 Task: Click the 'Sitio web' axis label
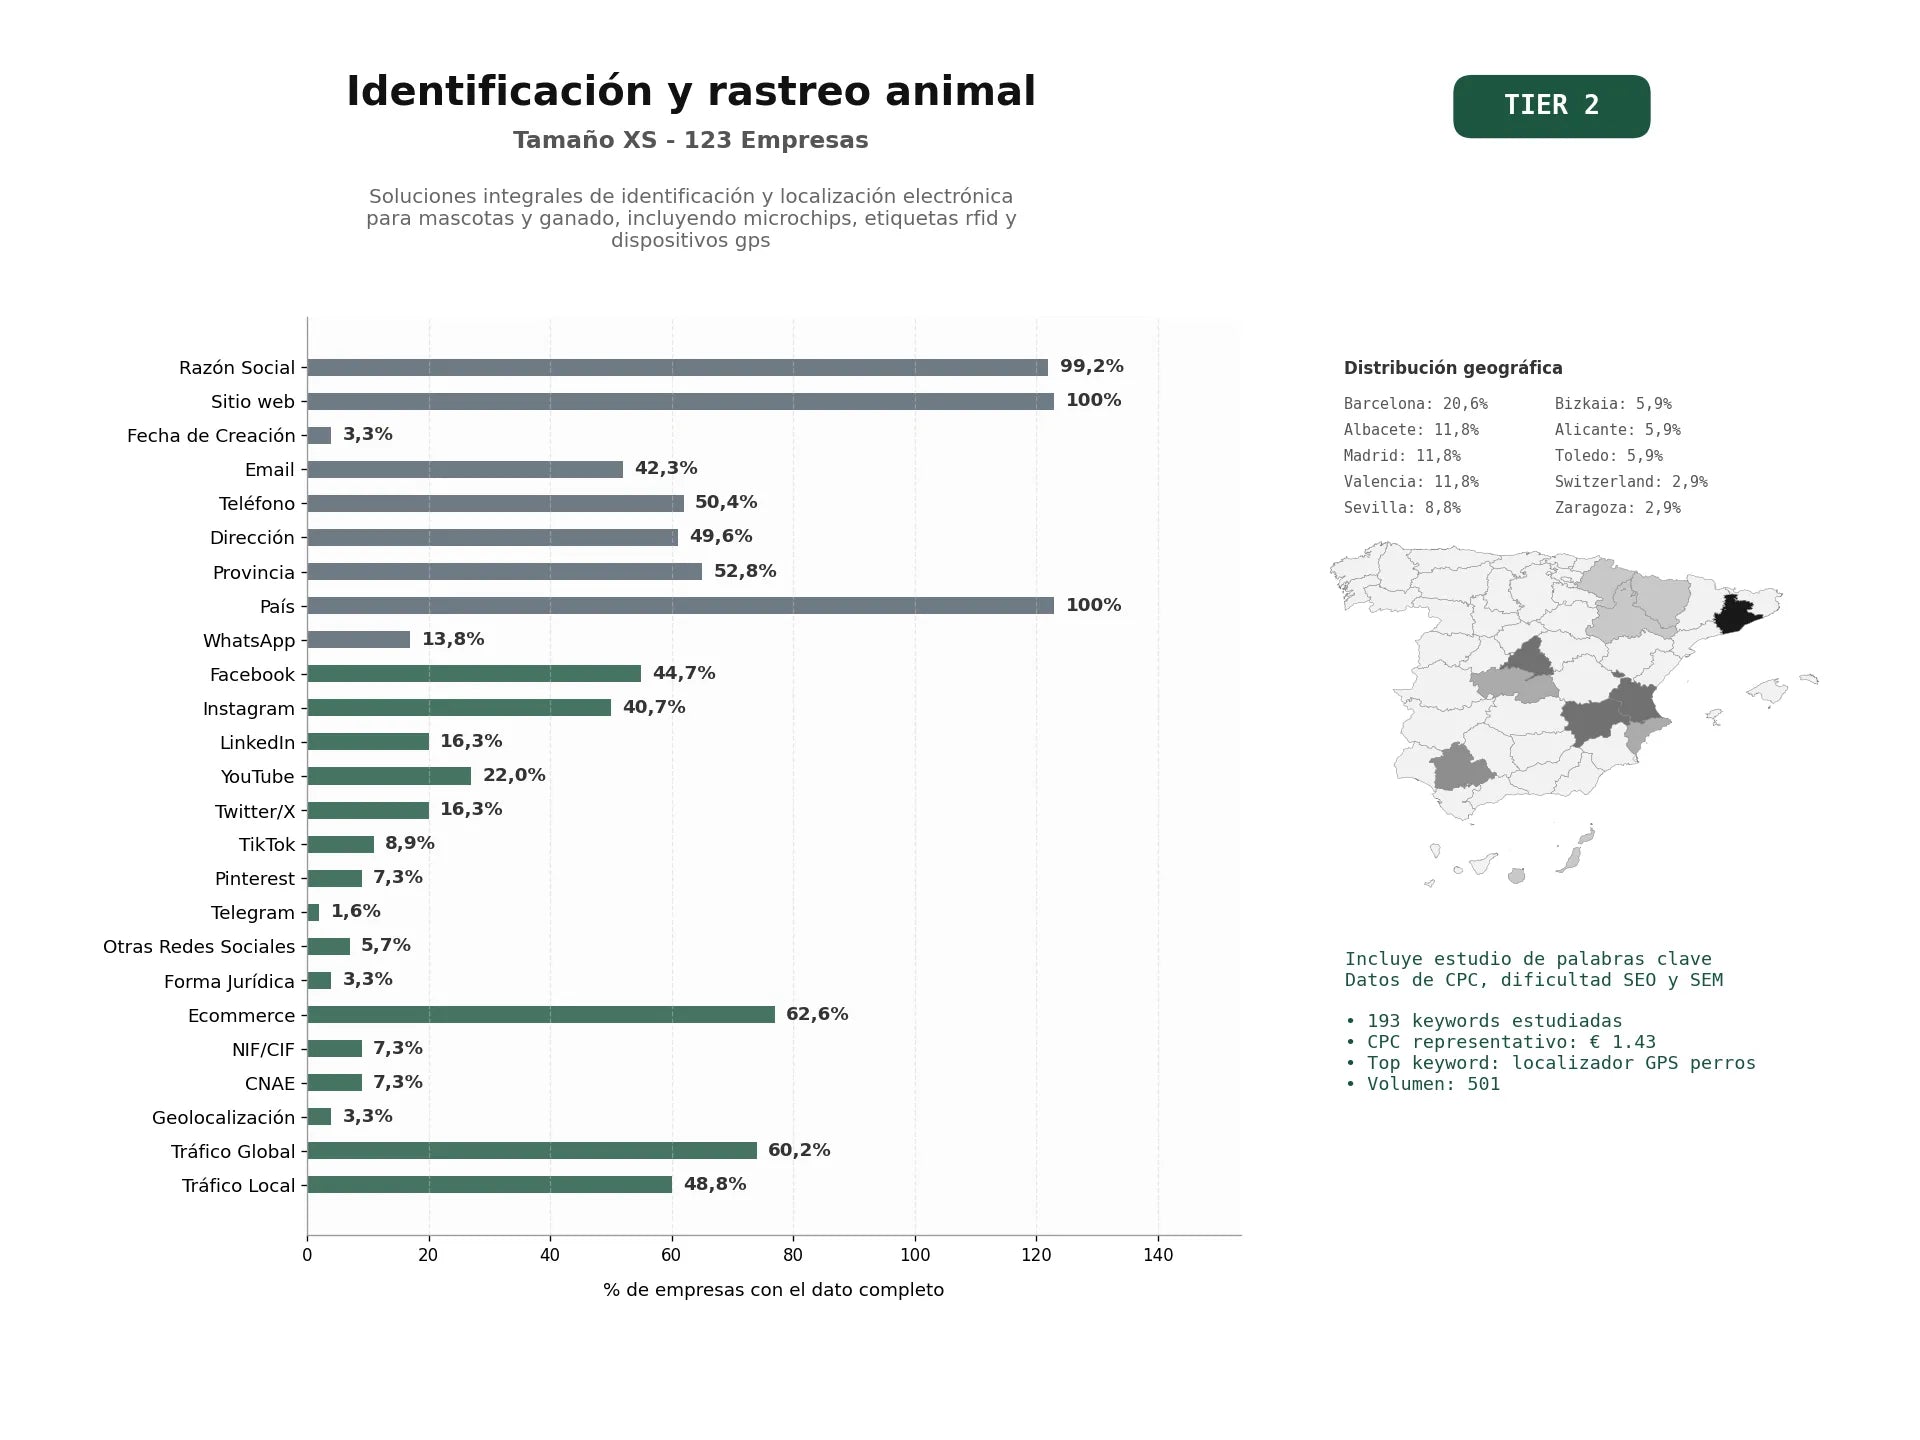click(x=253, y=402)
